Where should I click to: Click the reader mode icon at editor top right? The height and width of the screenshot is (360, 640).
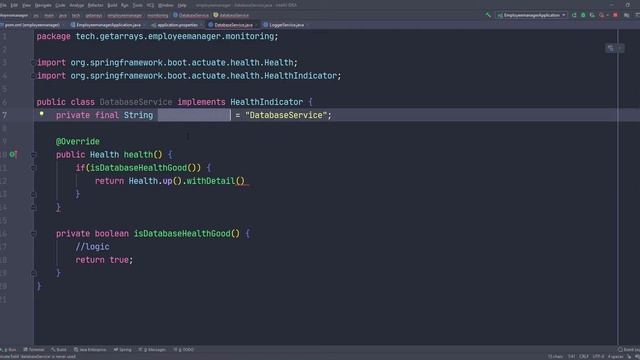click(x=611, y=48)
